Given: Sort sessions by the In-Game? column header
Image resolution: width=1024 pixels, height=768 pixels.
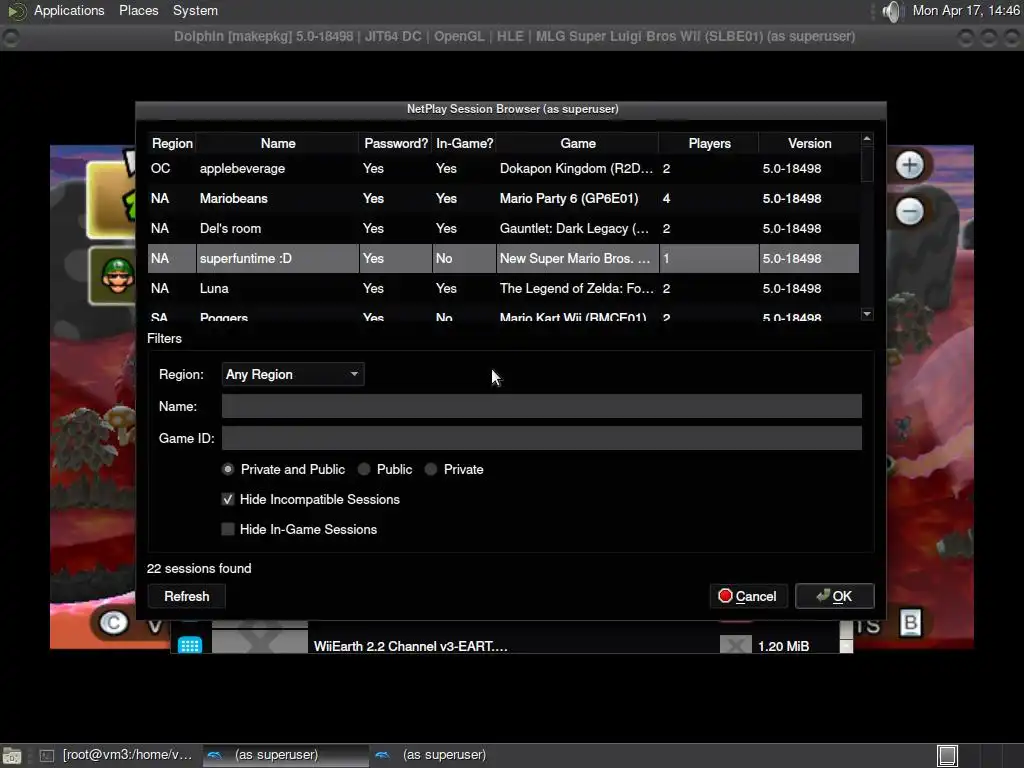Looking at the screenshot, I should [x=464, y=143].
